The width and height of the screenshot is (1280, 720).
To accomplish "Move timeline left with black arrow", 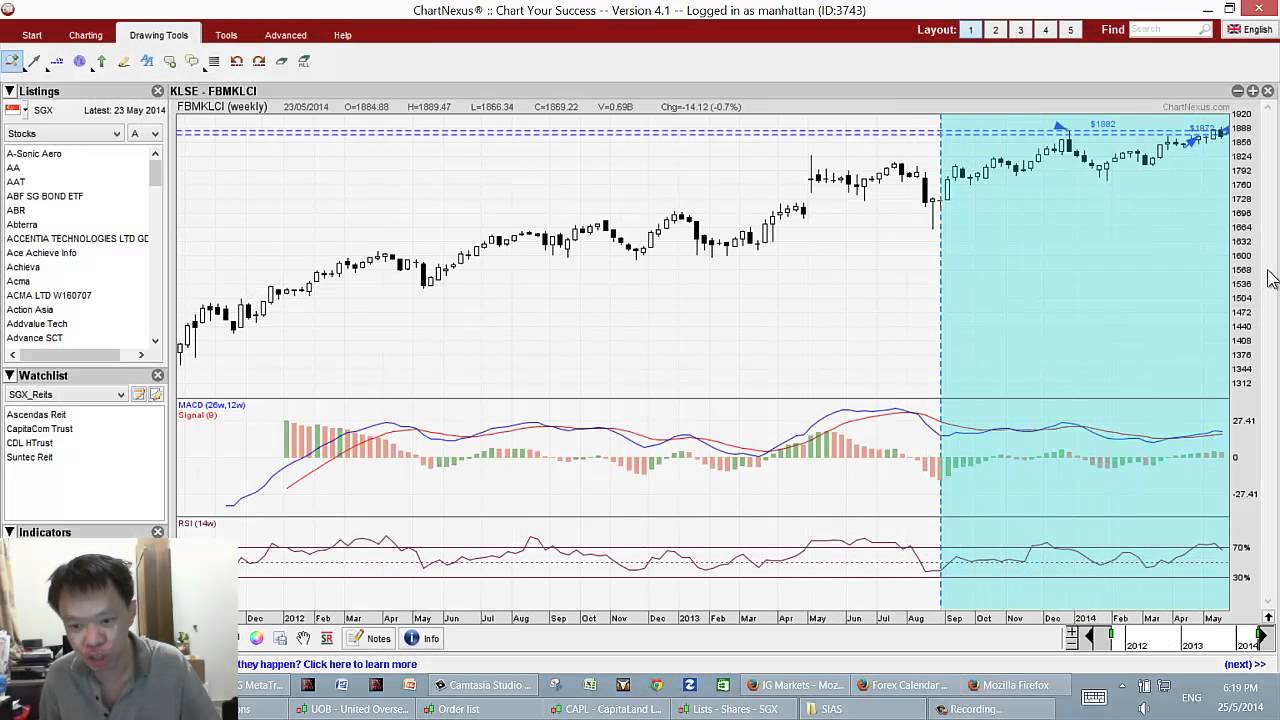I will pos(1089,637).
